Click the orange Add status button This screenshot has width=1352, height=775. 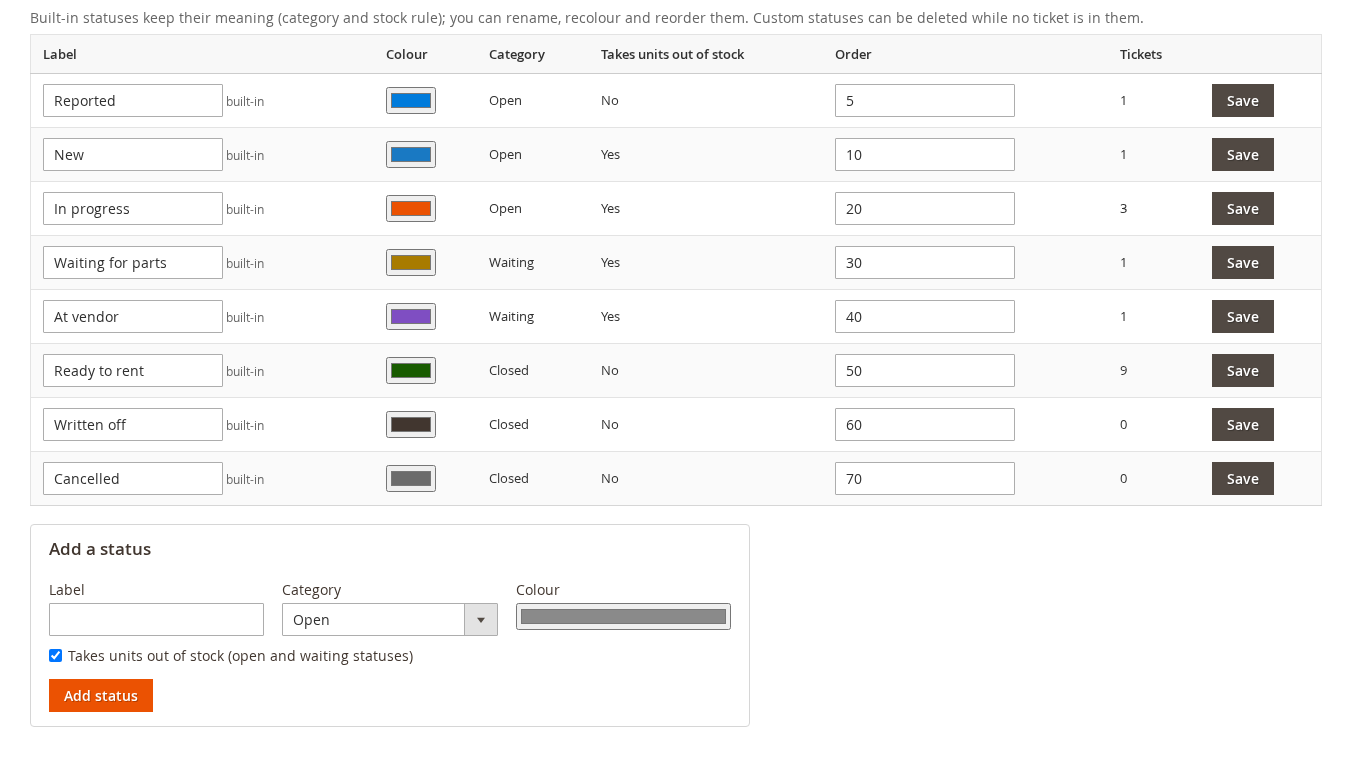pyautogui.click(x=101, y=696)
